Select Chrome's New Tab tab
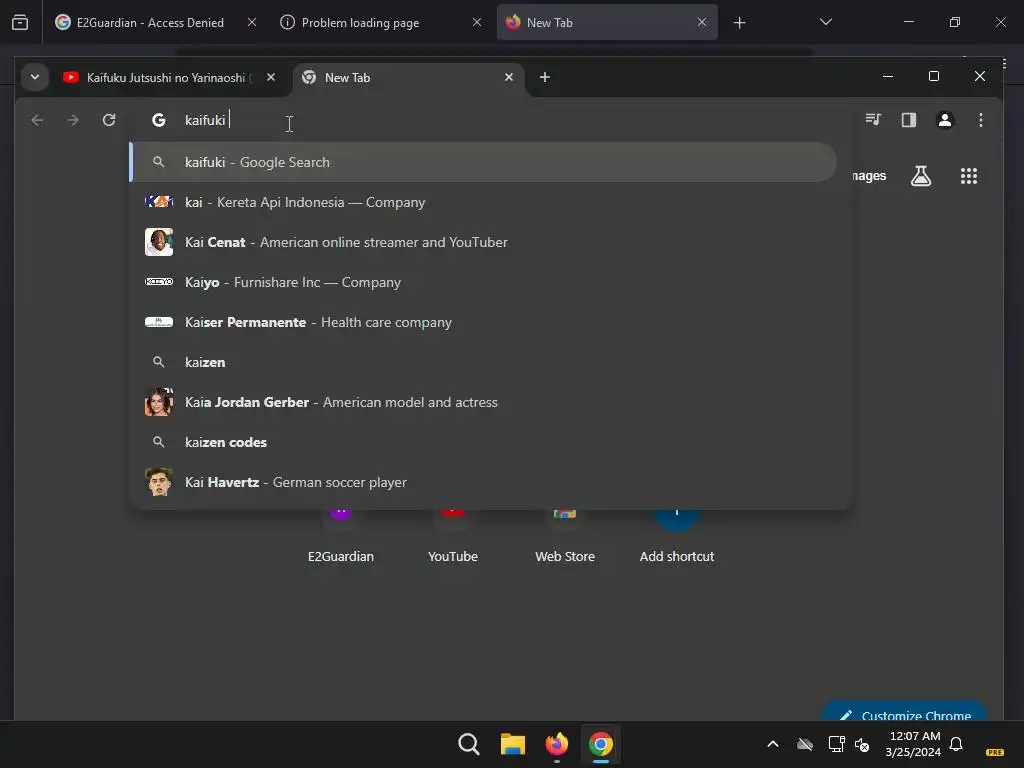Image resolution: width=1024 pixels, height=768 pixels. pos(409,78)
